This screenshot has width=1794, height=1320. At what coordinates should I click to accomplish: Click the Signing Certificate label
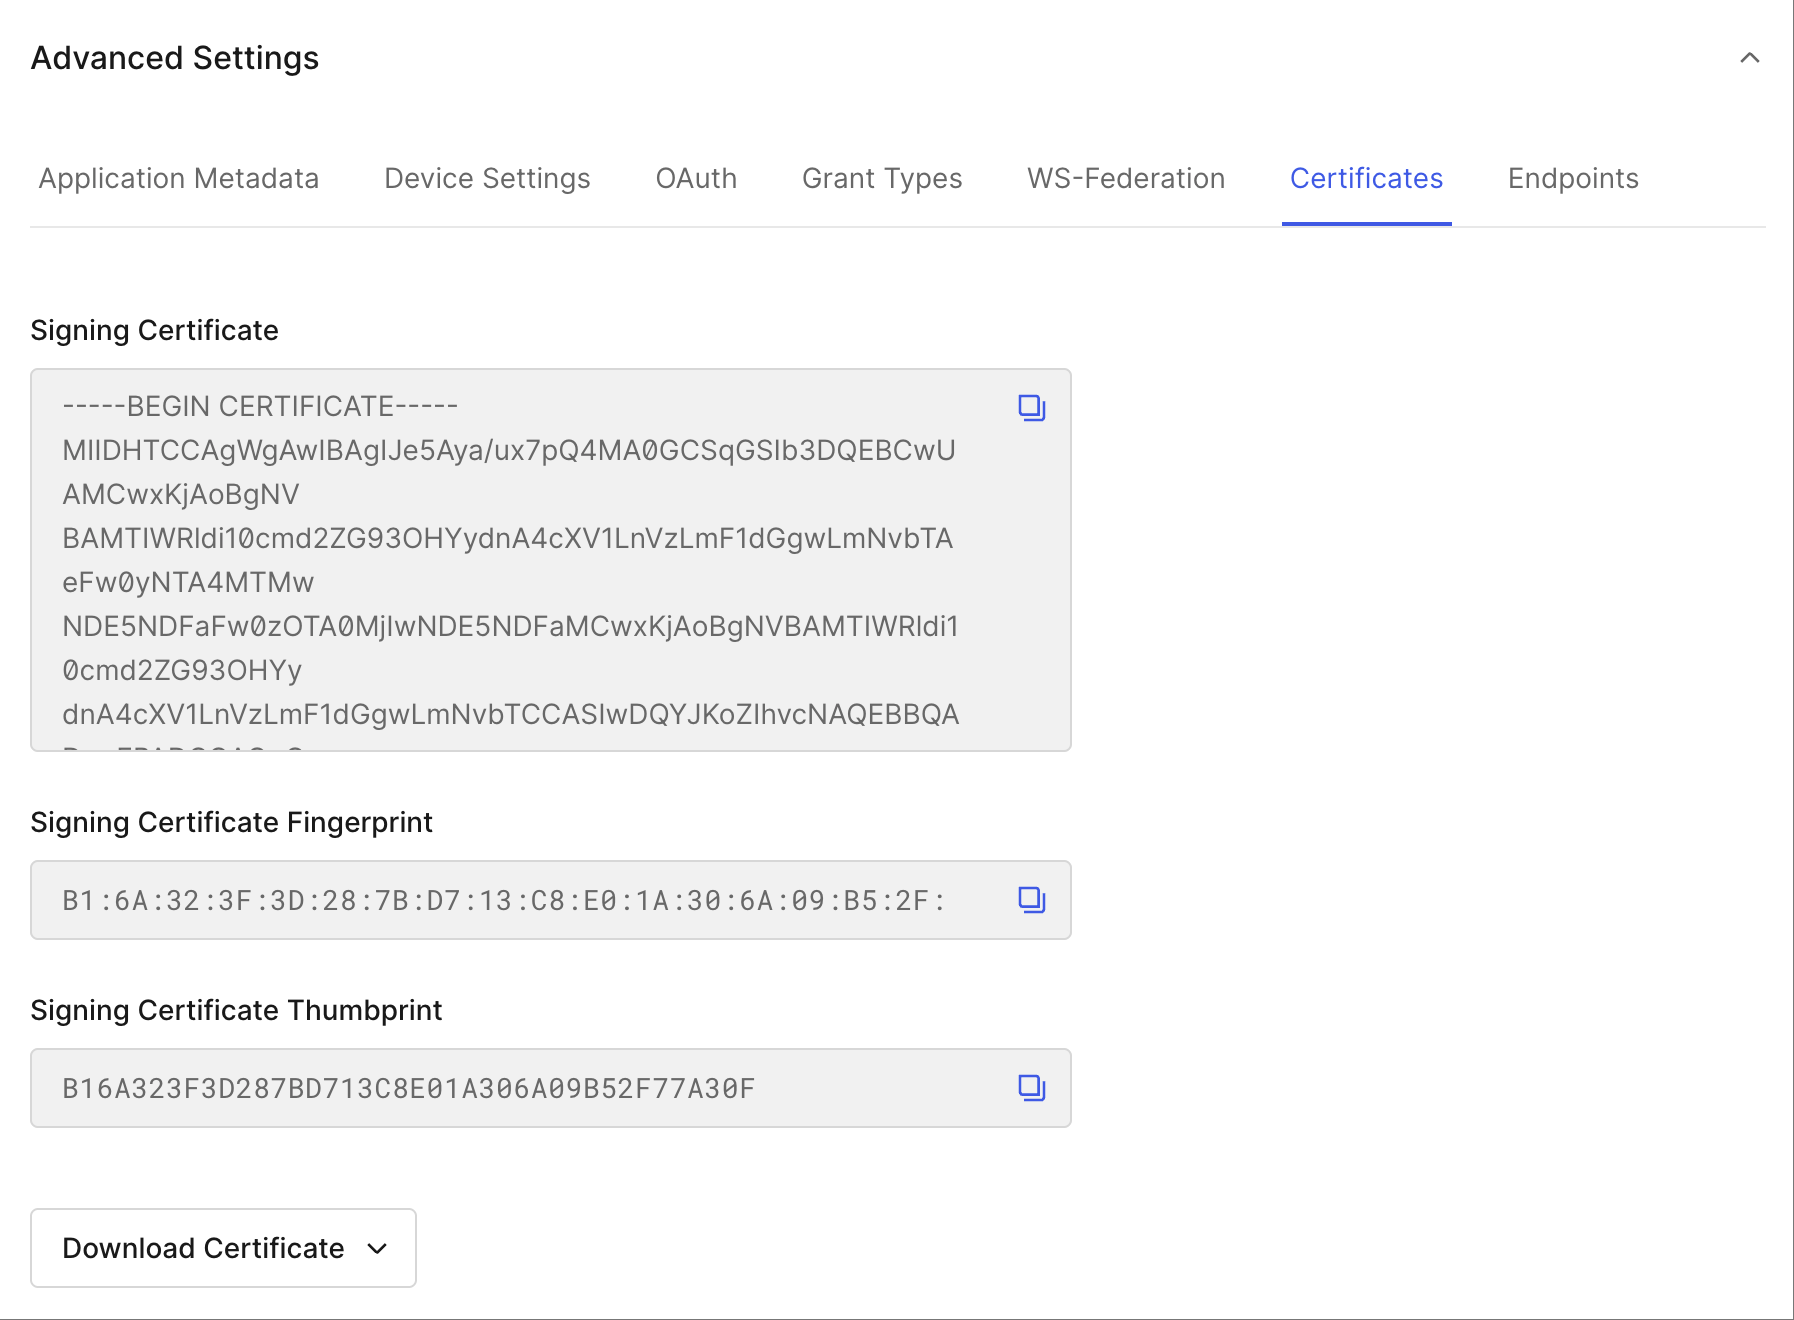pos(154,330)
